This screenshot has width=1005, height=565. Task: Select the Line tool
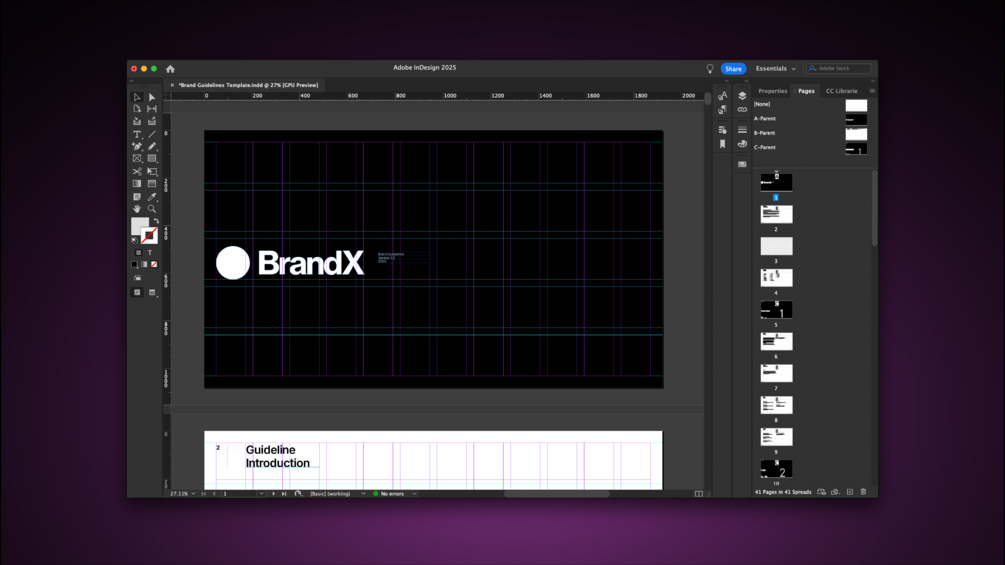pyautogui.click(x=152, y=135)
